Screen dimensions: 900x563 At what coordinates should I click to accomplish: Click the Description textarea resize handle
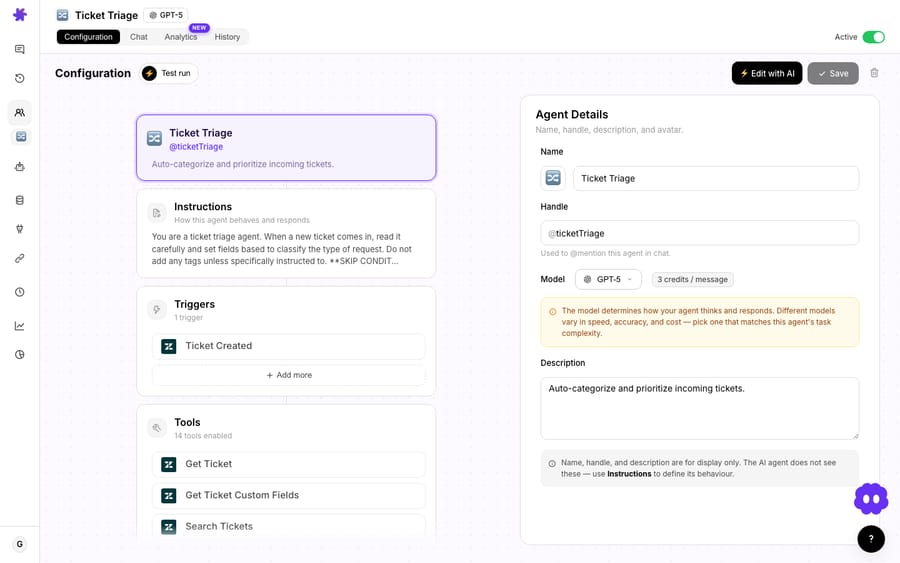855,436
